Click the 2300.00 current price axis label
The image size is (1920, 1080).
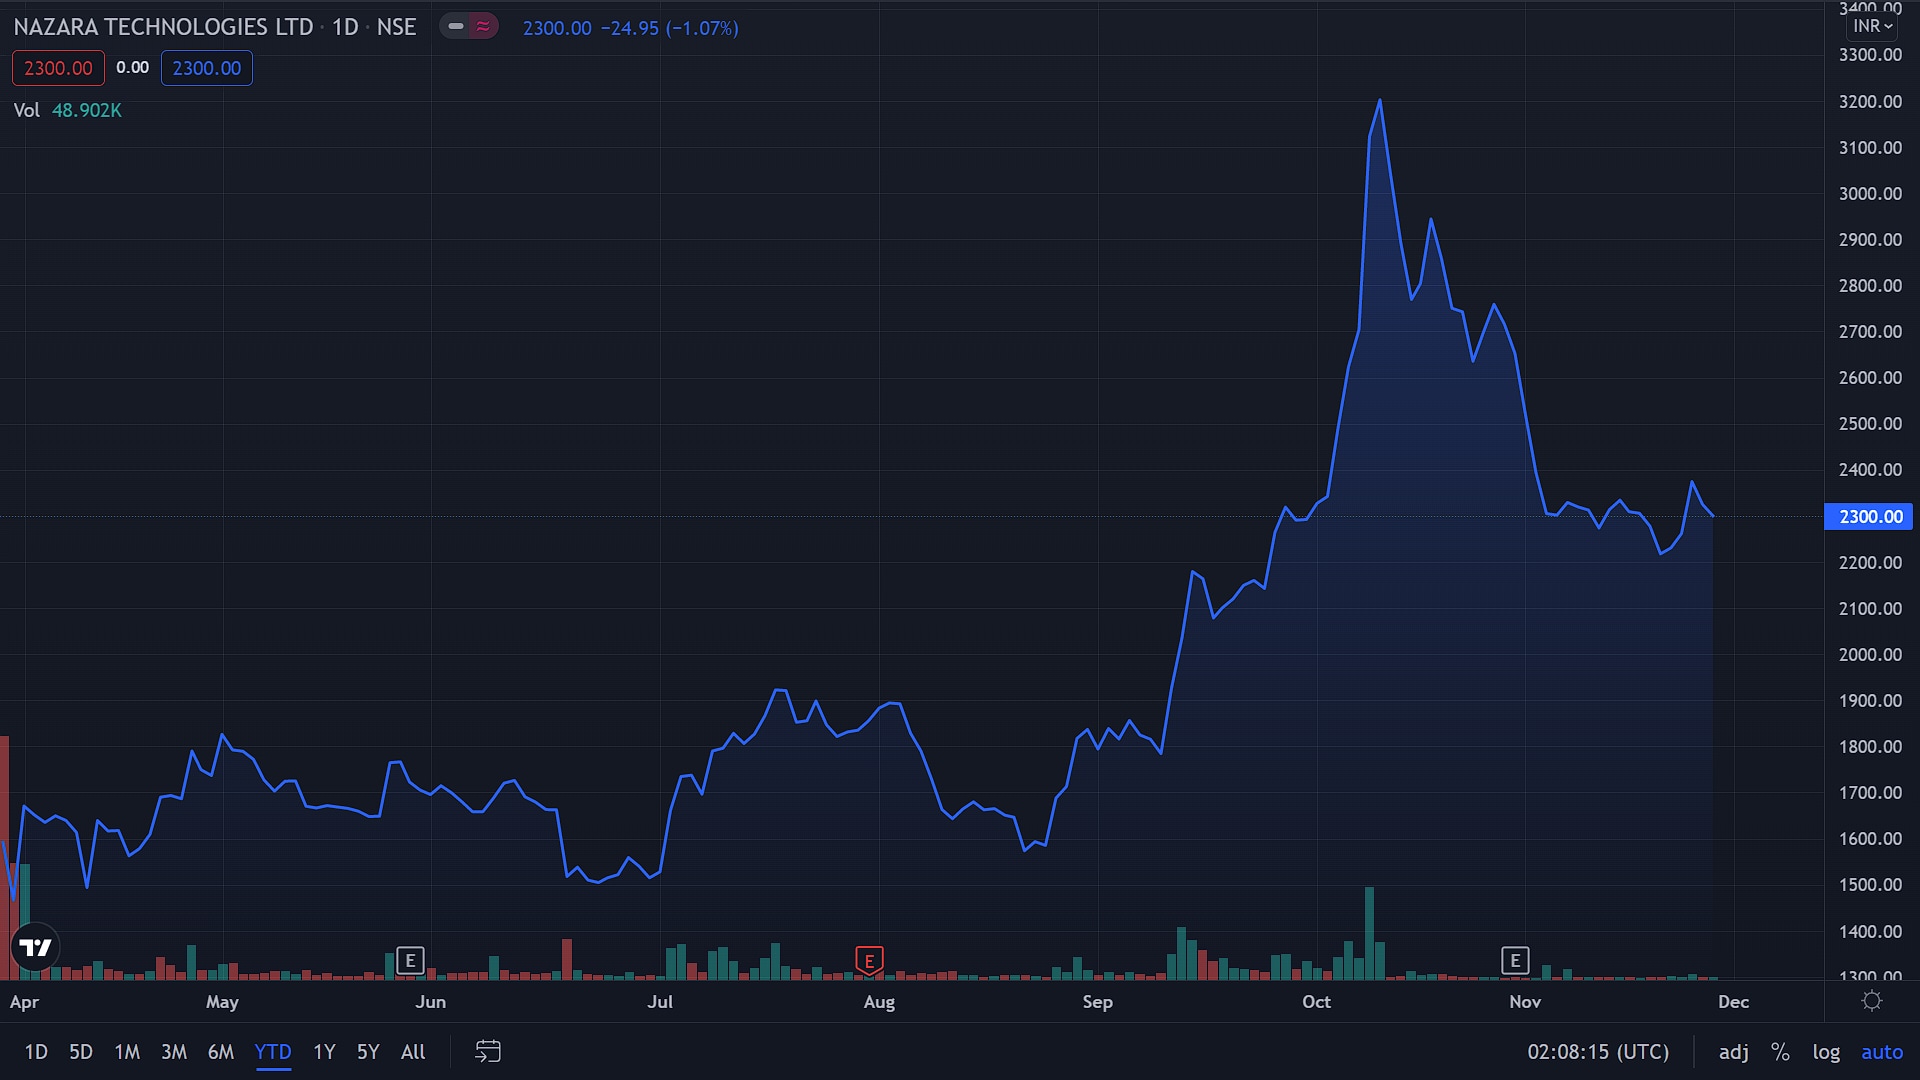[x=1869, y=517]
